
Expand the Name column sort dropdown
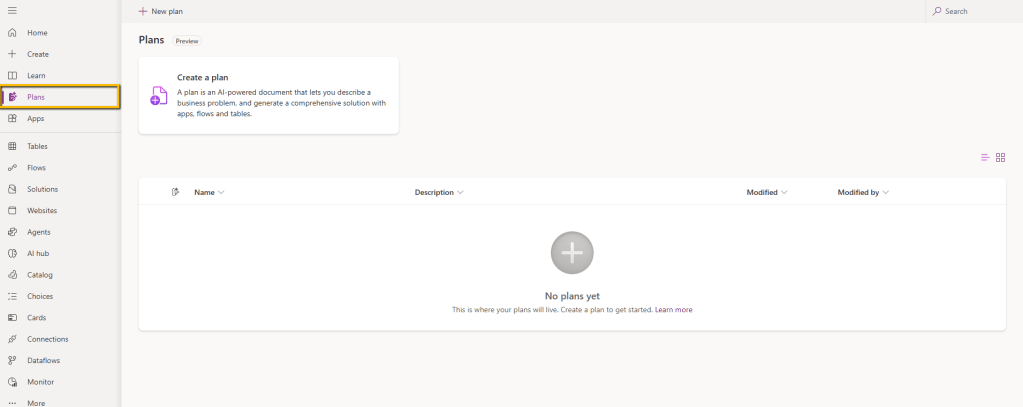(x=220, y=192)
